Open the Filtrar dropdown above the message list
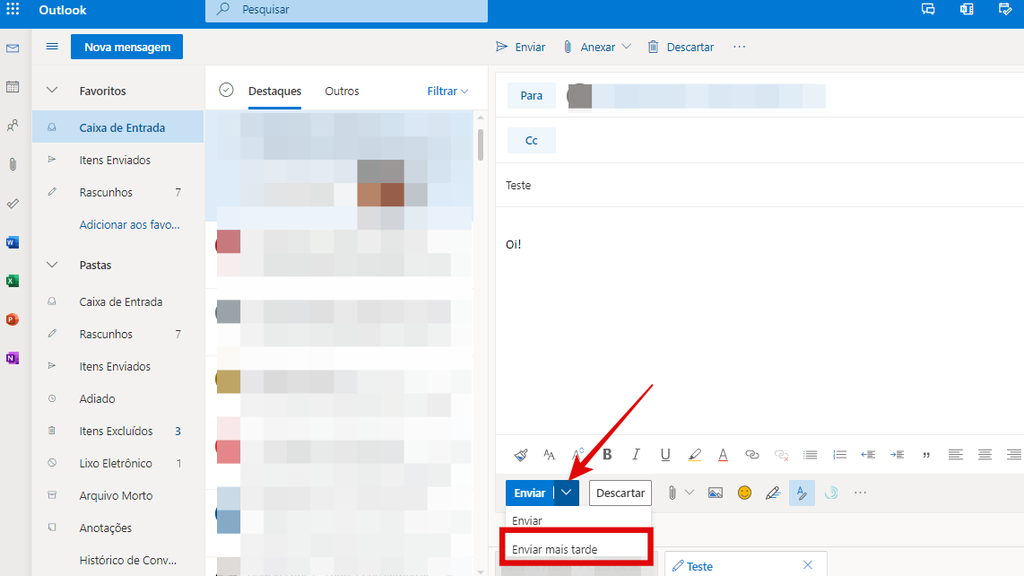Screen dimensions: 1024x576 [x=447, y=91]
